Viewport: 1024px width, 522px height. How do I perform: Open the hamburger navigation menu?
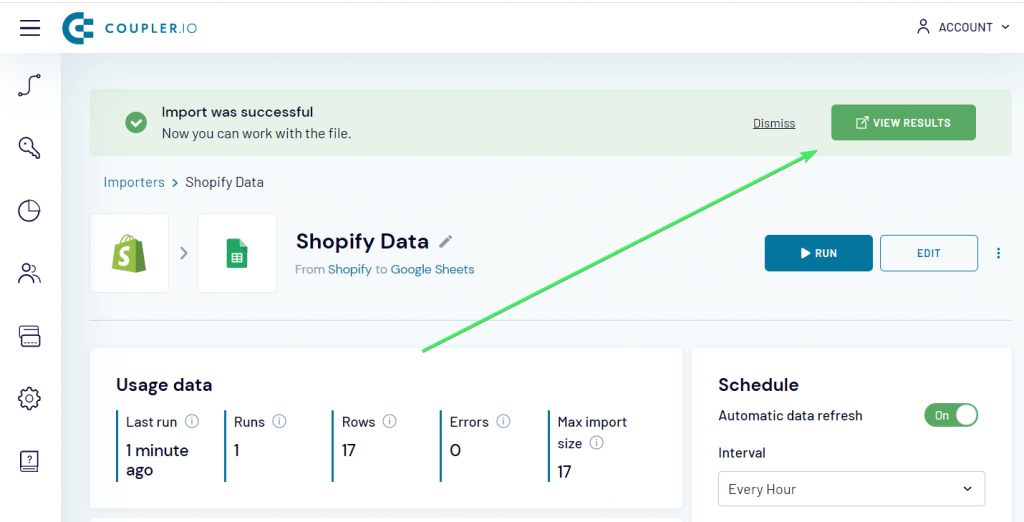pyautogui.click(x=30, y=27)
